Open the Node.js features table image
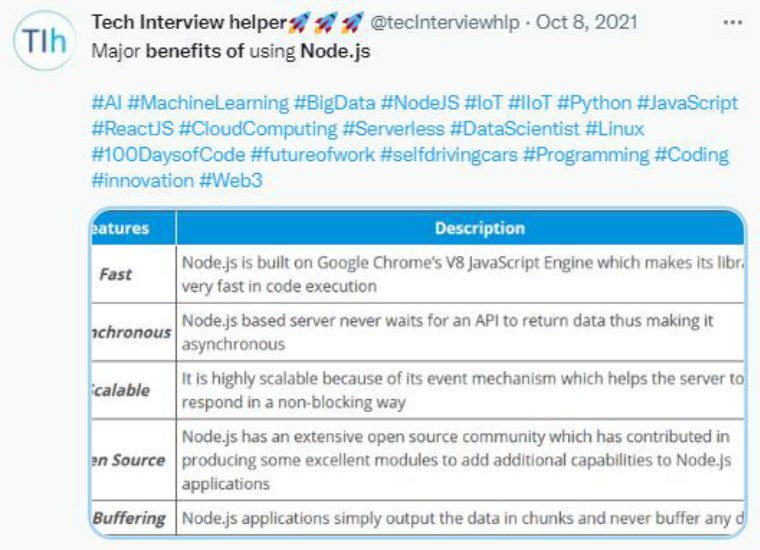The width and height of the screenshot is (760, 550). click(x=418, y=373)
